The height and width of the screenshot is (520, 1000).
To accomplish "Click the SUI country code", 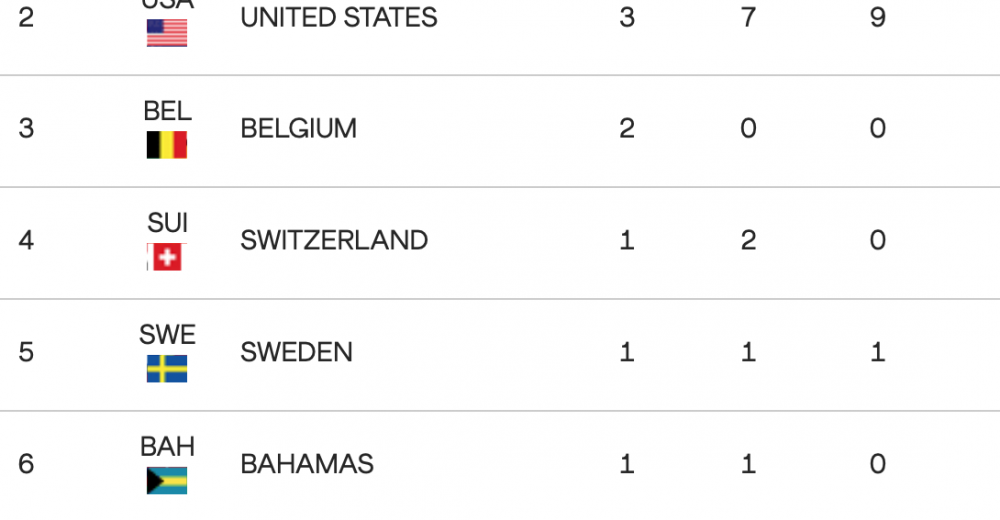I will tap(167, 222).
